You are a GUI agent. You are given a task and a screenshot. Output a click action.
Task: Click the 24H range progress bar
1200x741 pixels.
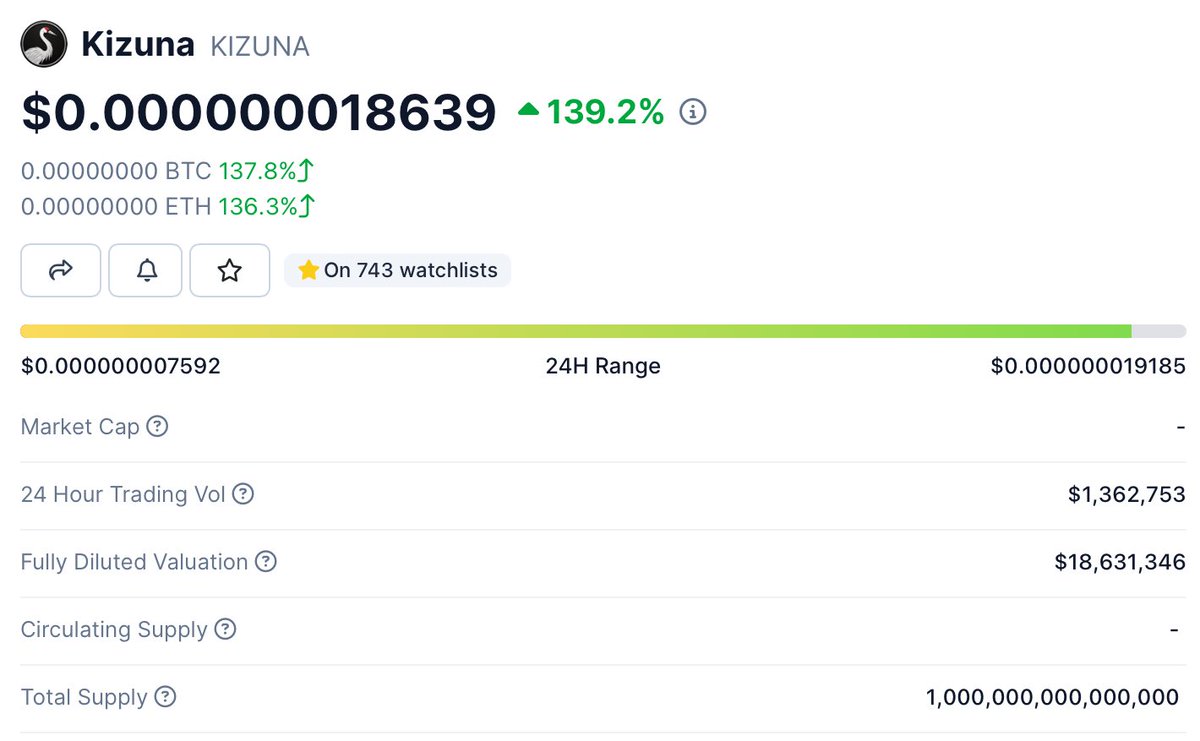(x=603, y=331)
